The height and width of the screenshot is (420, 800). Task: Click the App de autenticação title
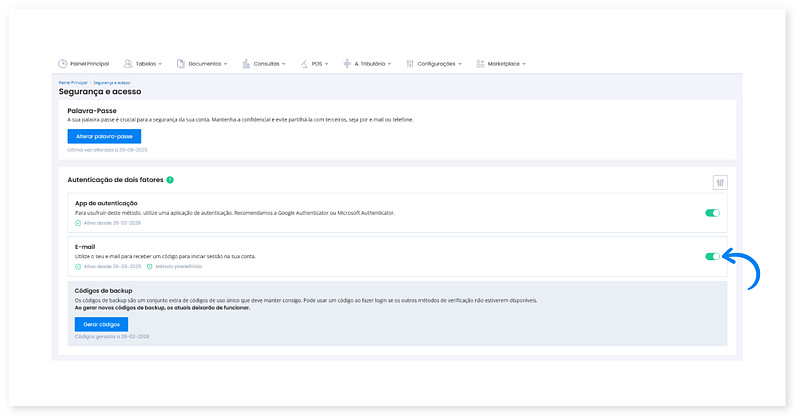tap(106, 203)
